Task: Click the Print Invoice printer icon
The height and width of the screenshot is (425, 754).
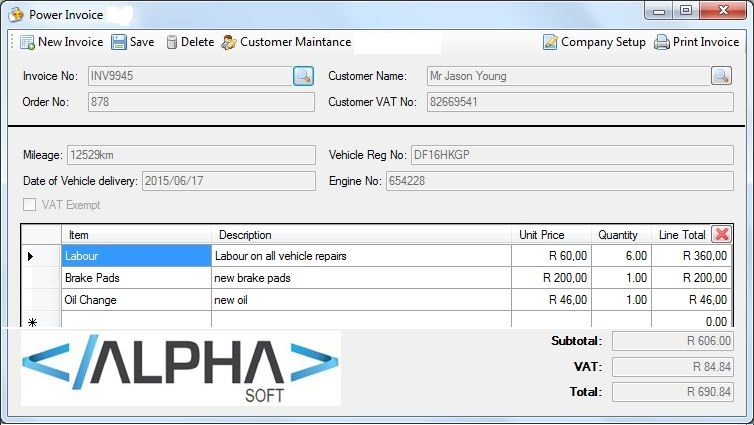Action: 662,42
